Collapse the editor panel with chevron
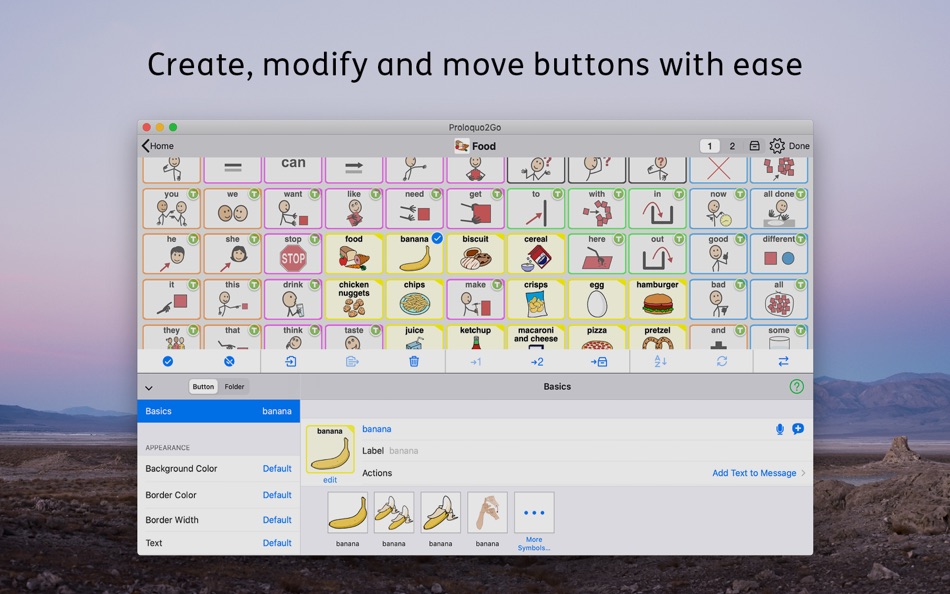Screen dimensions: 950x594 click(149, 387)
